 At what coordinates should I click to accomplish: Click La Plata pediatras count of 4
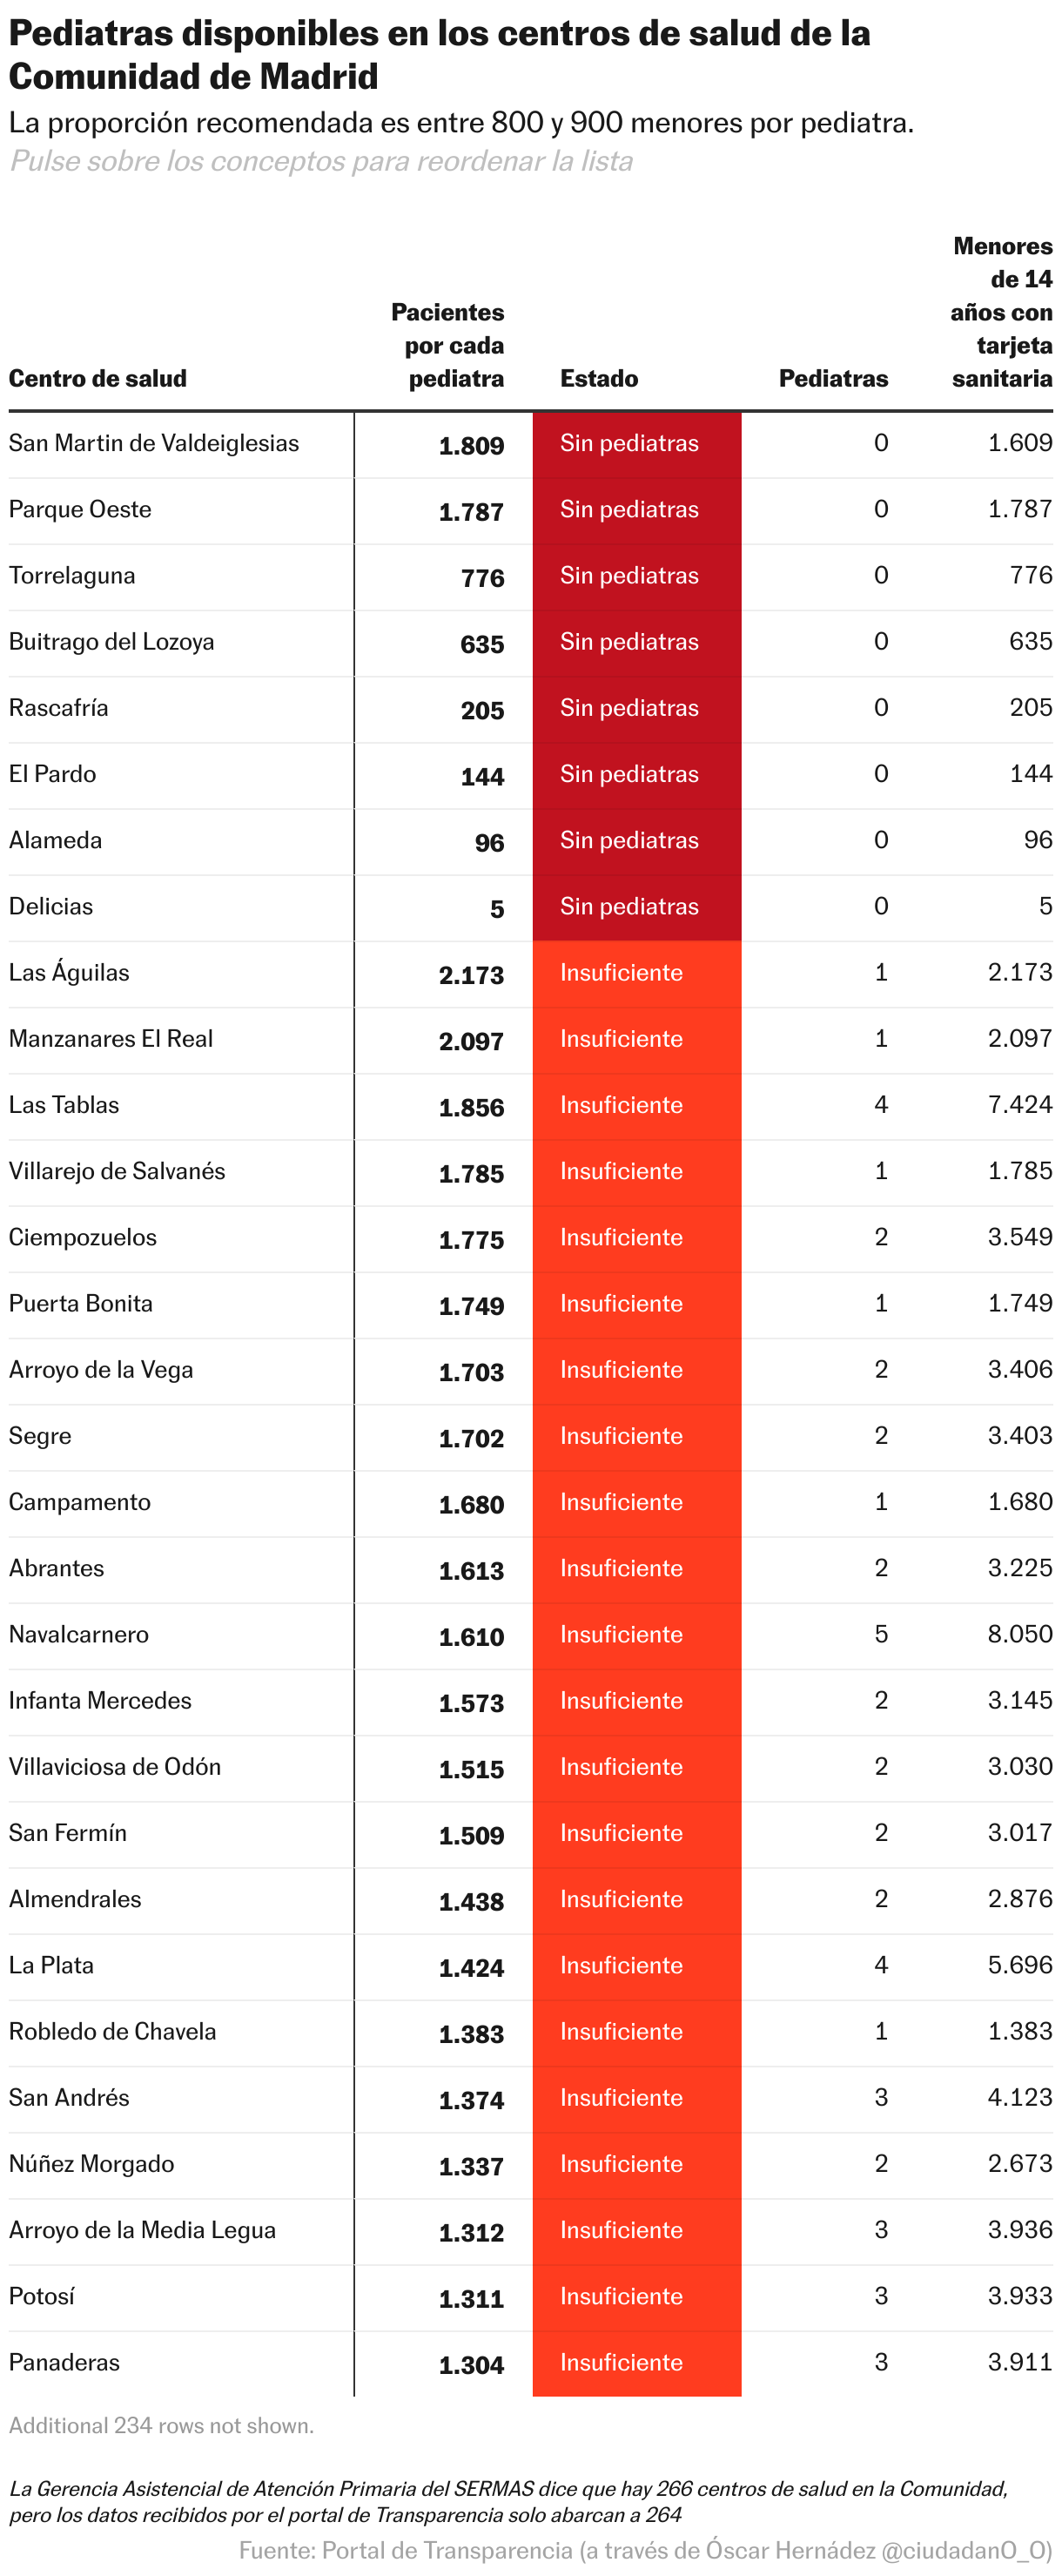coord(880,1965)
